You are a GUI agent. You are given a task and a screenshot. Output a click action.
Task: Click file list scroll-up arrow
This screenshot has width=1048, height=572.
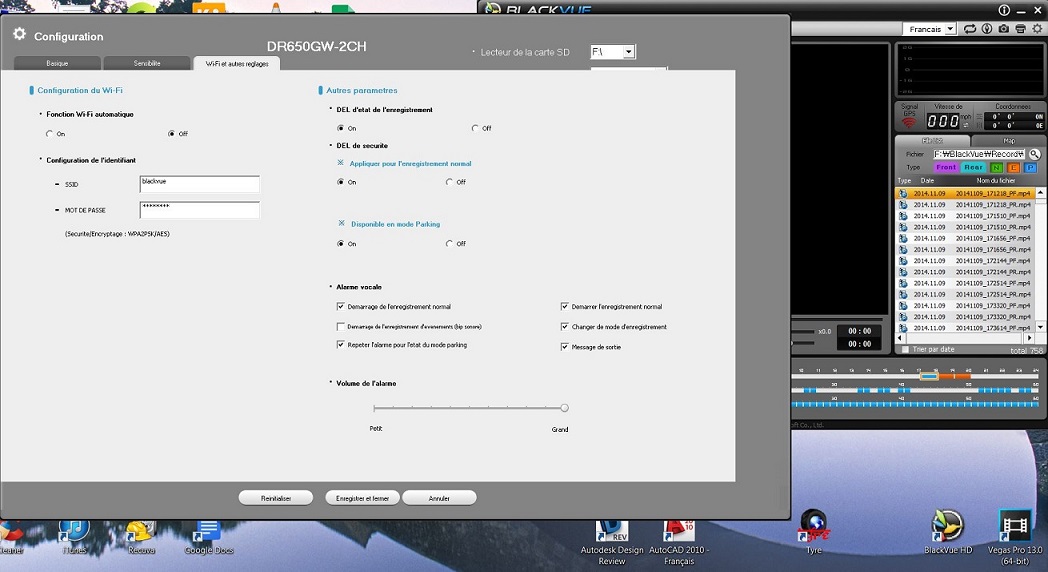[x=1040, y=192]
